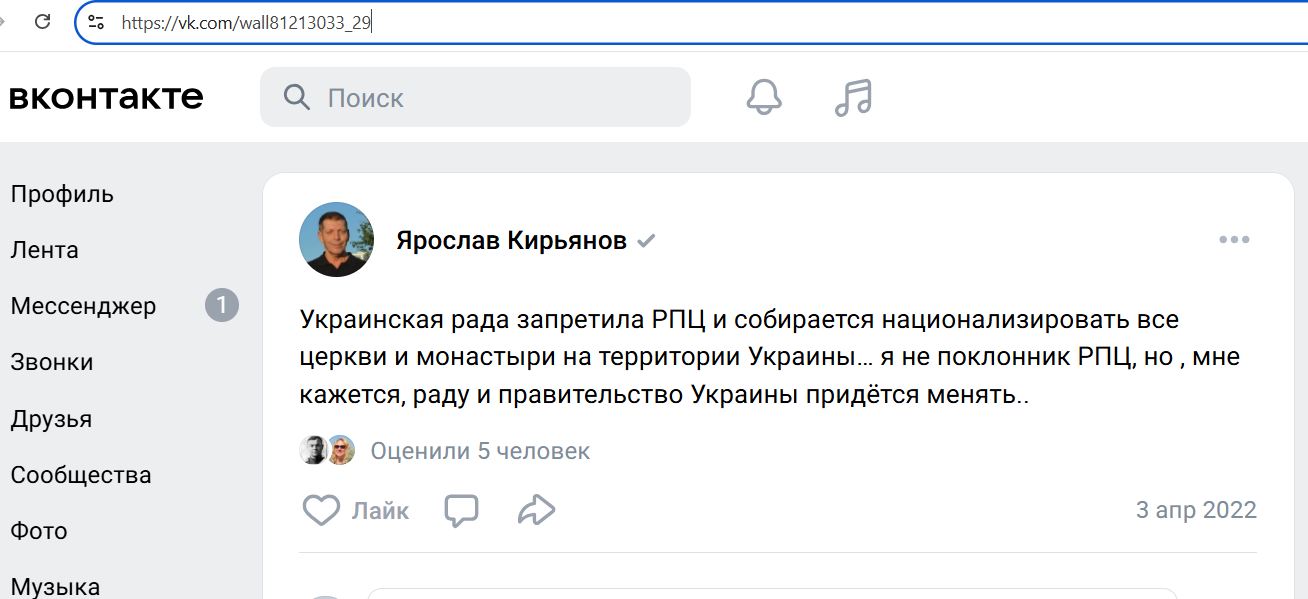1308x599 pixels.
Task: Click the magnifier search icon
Action: pos(297,97)
